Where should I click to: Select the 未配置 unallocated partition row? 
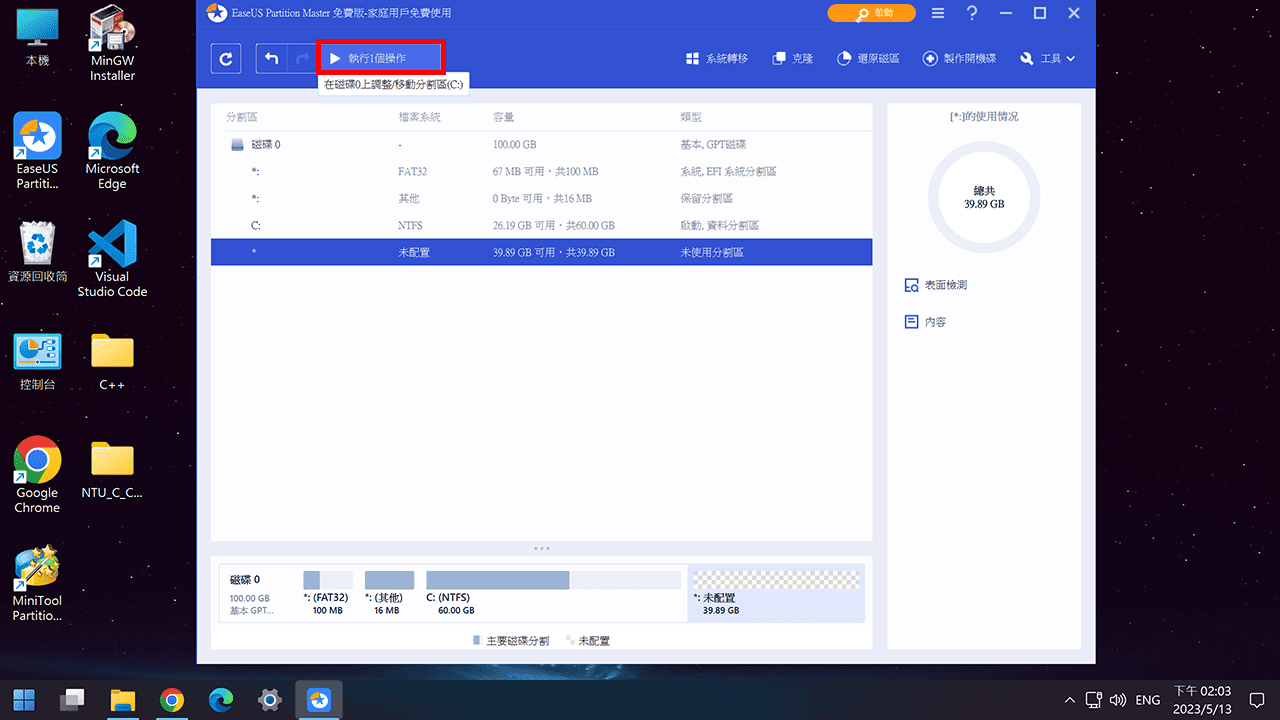click(x=540, y=252)
